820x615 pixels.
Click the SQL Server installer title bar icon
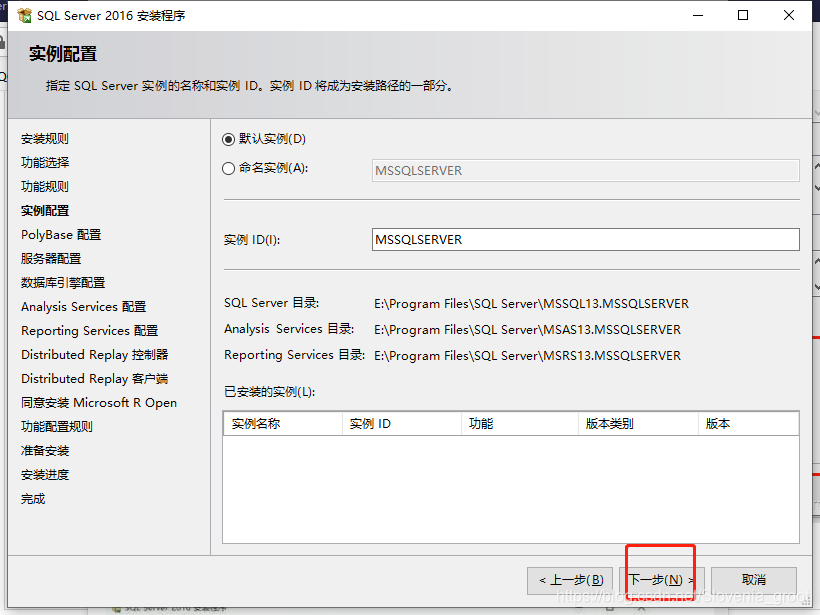tap(24, 16)
